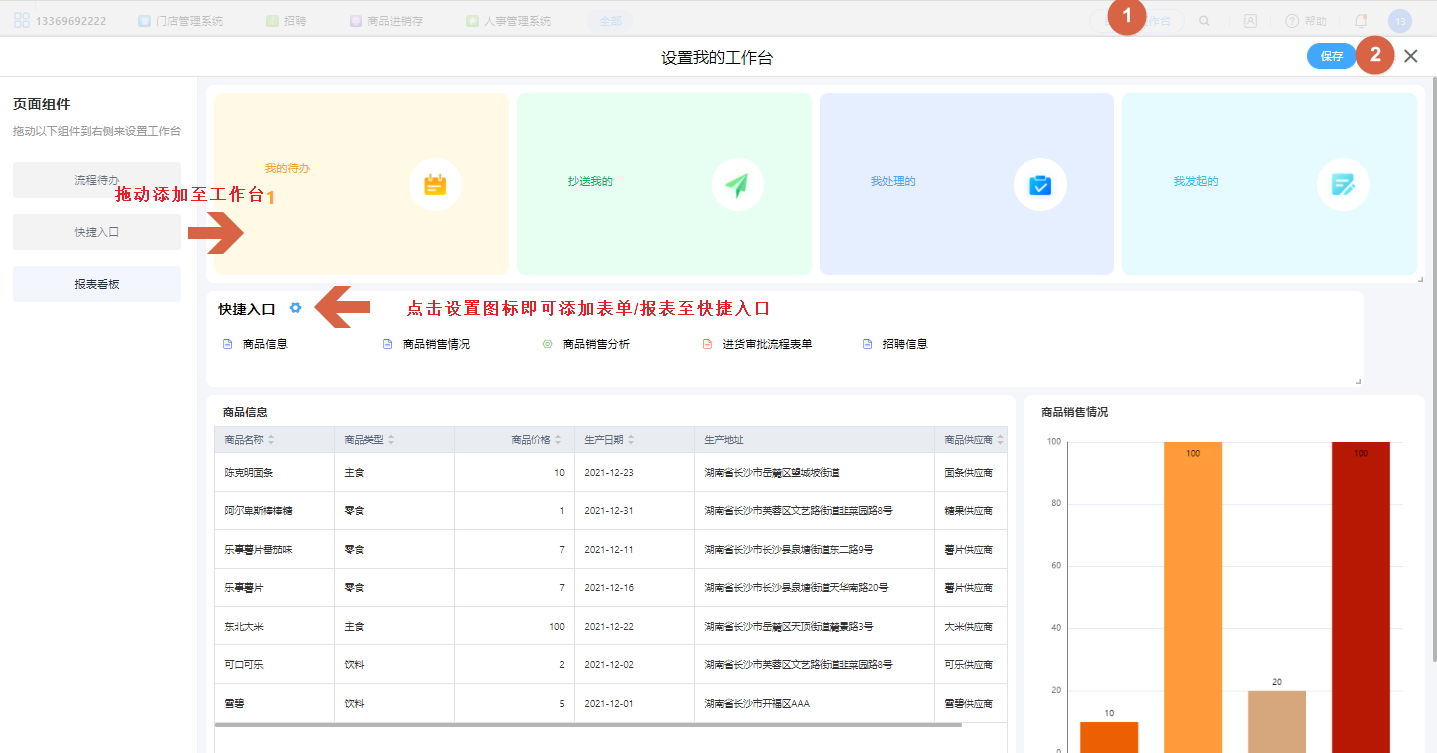
Task: Sort table by 商品名称 column
Action: coord(271,440)
